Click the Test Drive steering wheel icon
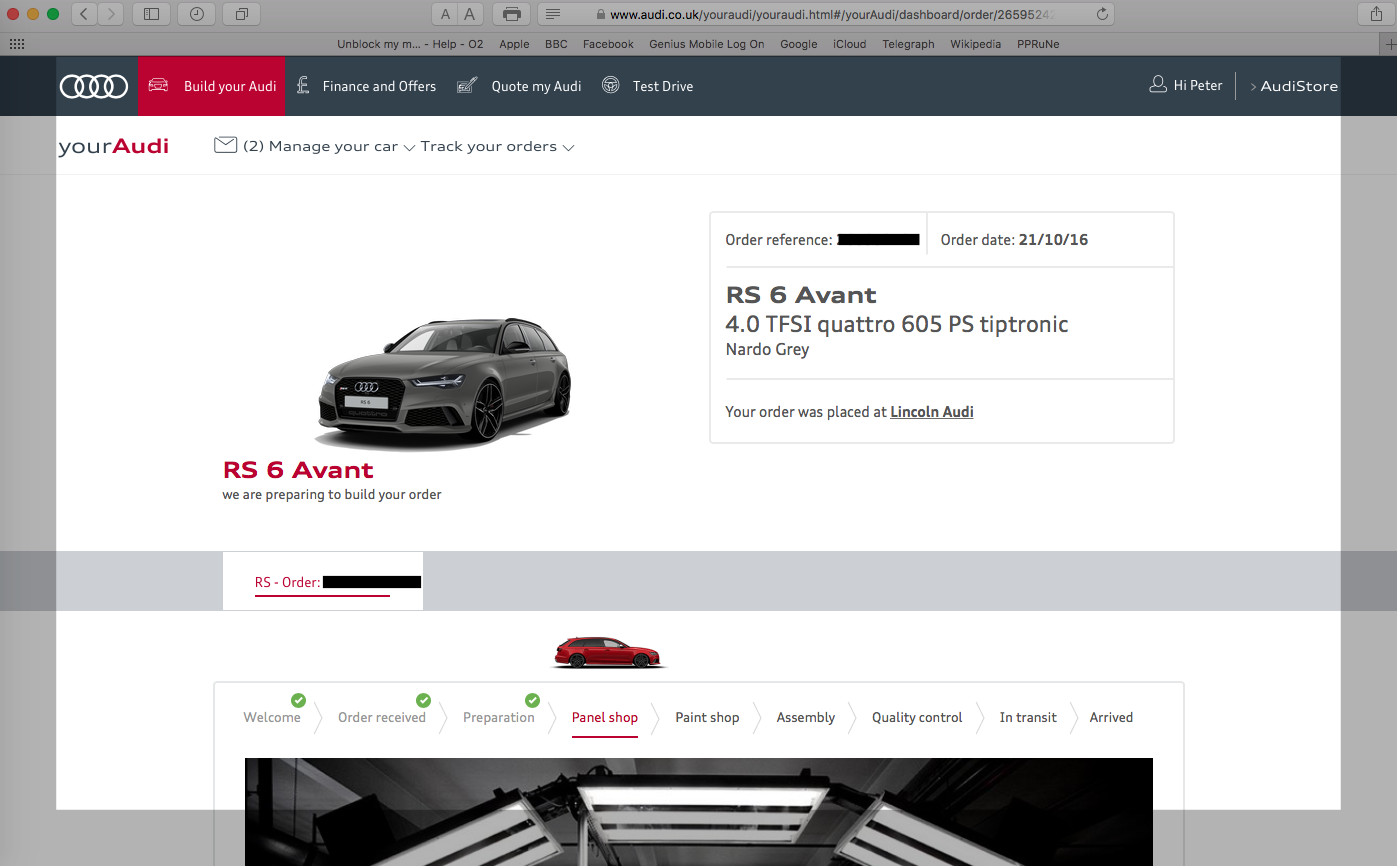 coord(610,85)
